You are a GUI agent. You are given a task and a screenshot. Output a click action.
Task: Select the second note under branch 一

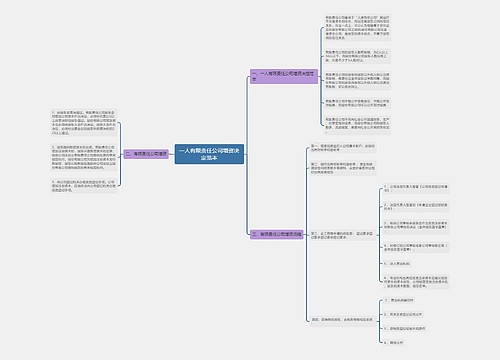coord(357,56)
